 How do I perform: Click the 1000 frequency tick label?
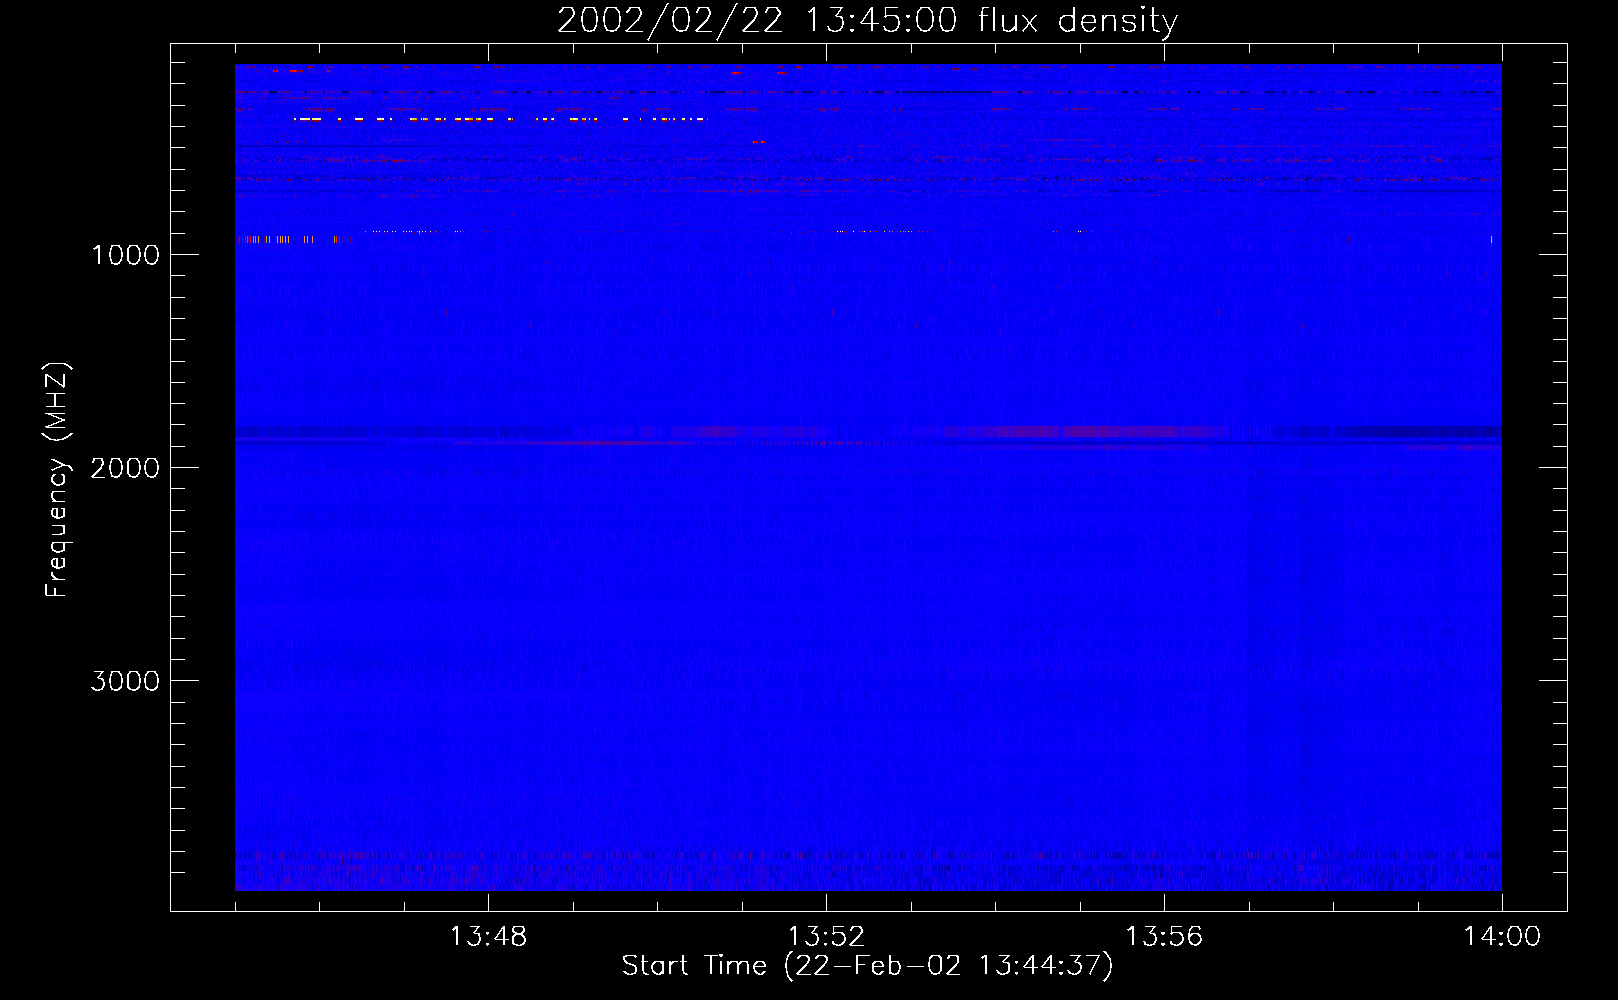coord(125,254)
